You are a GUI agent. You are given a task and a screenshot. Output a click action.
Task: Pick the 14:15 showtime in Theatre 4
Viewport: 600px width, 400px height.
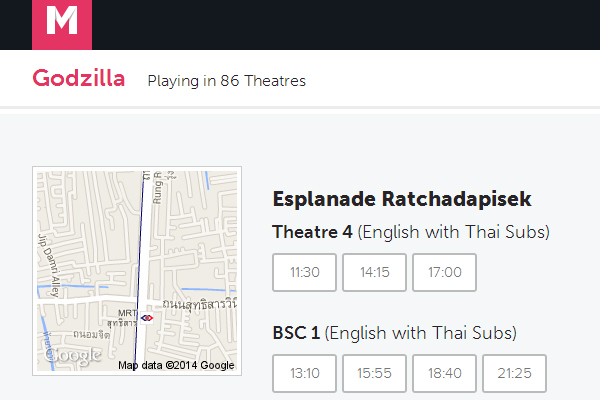[374, 272]
